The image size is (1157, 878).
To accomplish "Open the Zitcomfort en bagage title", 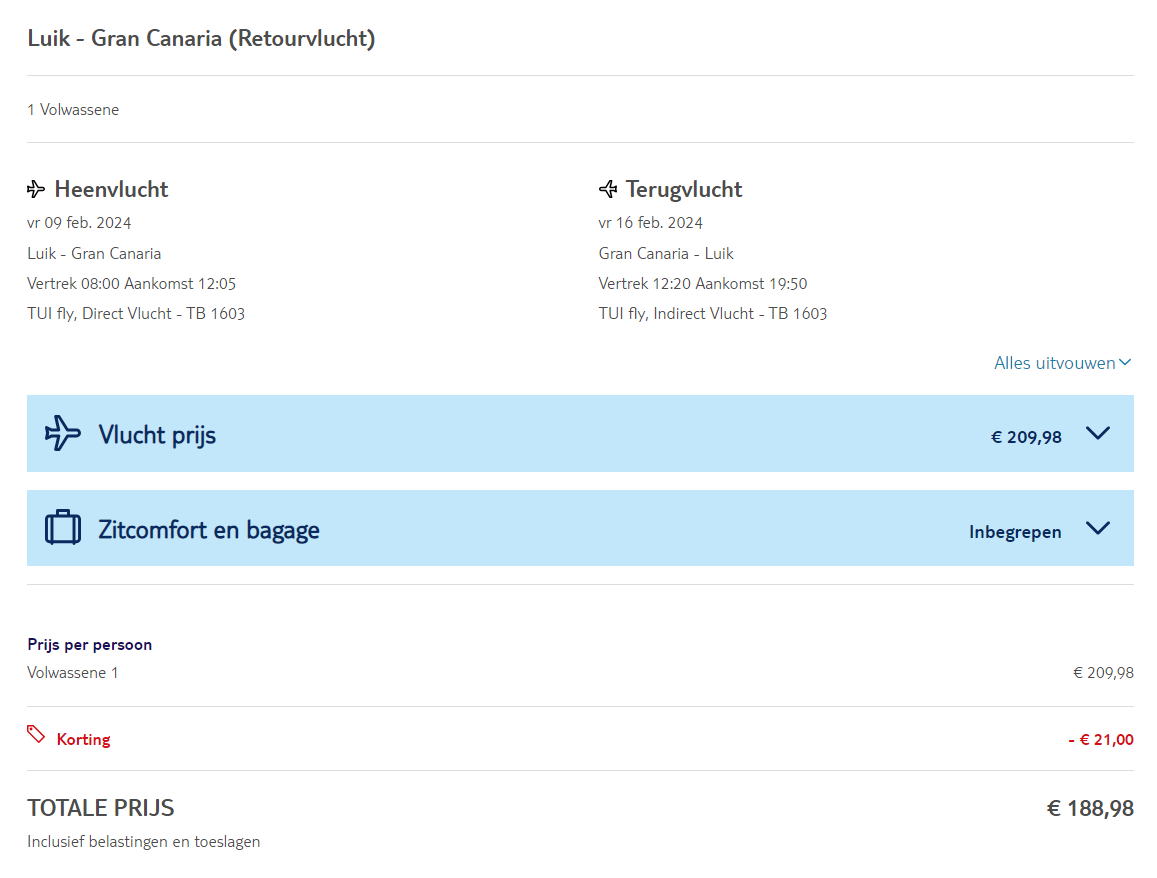I will (209, 530).
